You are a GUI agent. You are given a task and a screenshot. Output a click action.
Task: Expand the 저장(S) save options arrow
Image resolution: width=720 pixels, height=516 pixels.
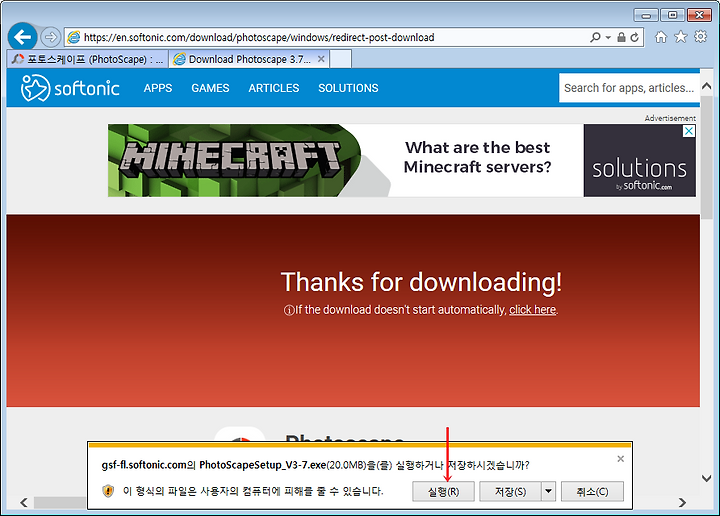click(549, 492)
